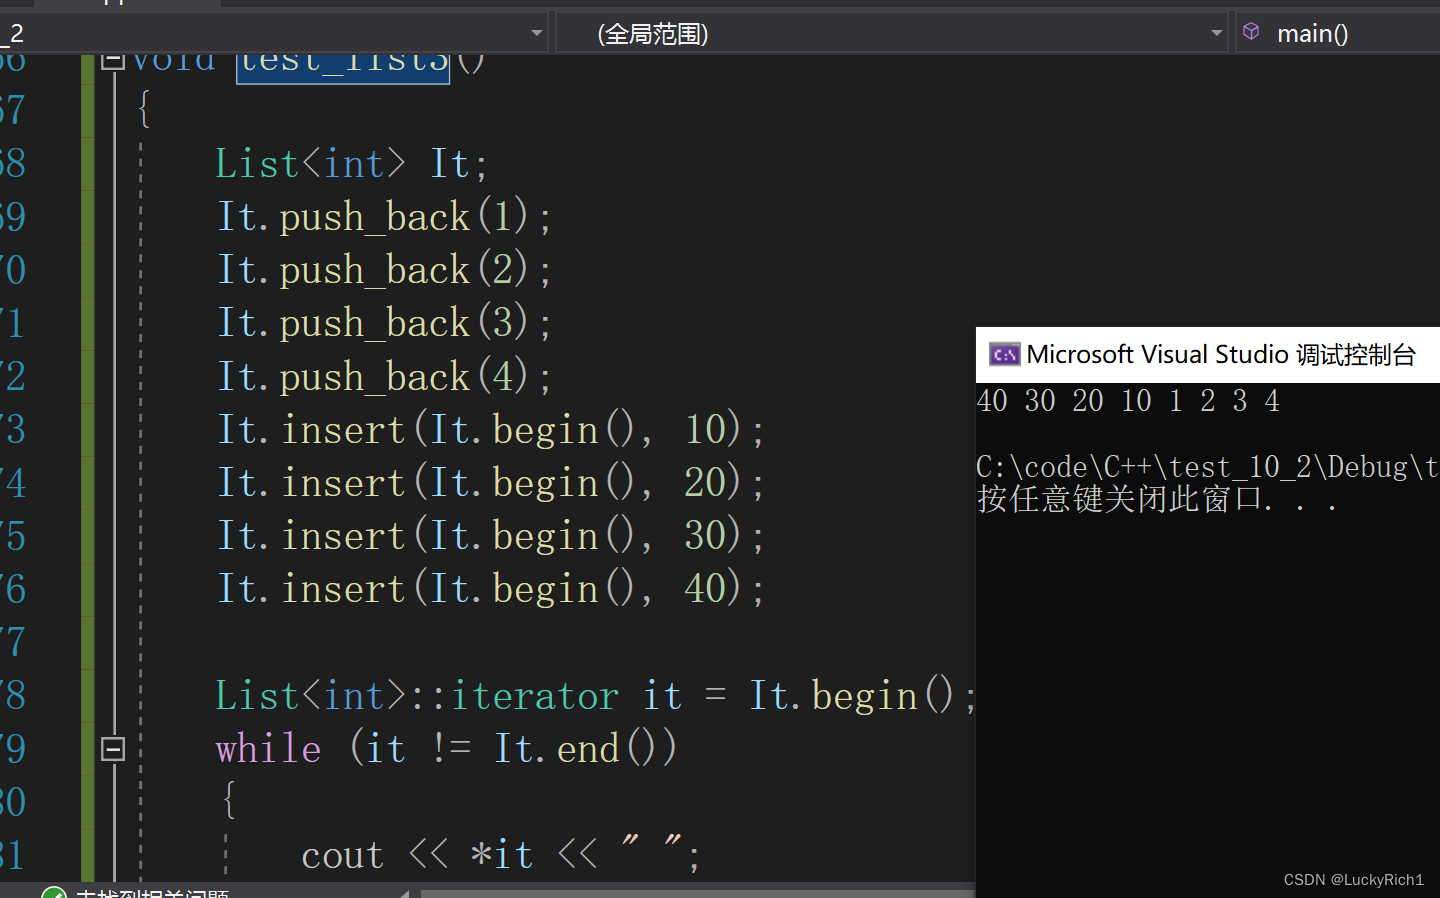Collapse the while loop block at line 79
1440x898 pixels.
tap(113, 749)
